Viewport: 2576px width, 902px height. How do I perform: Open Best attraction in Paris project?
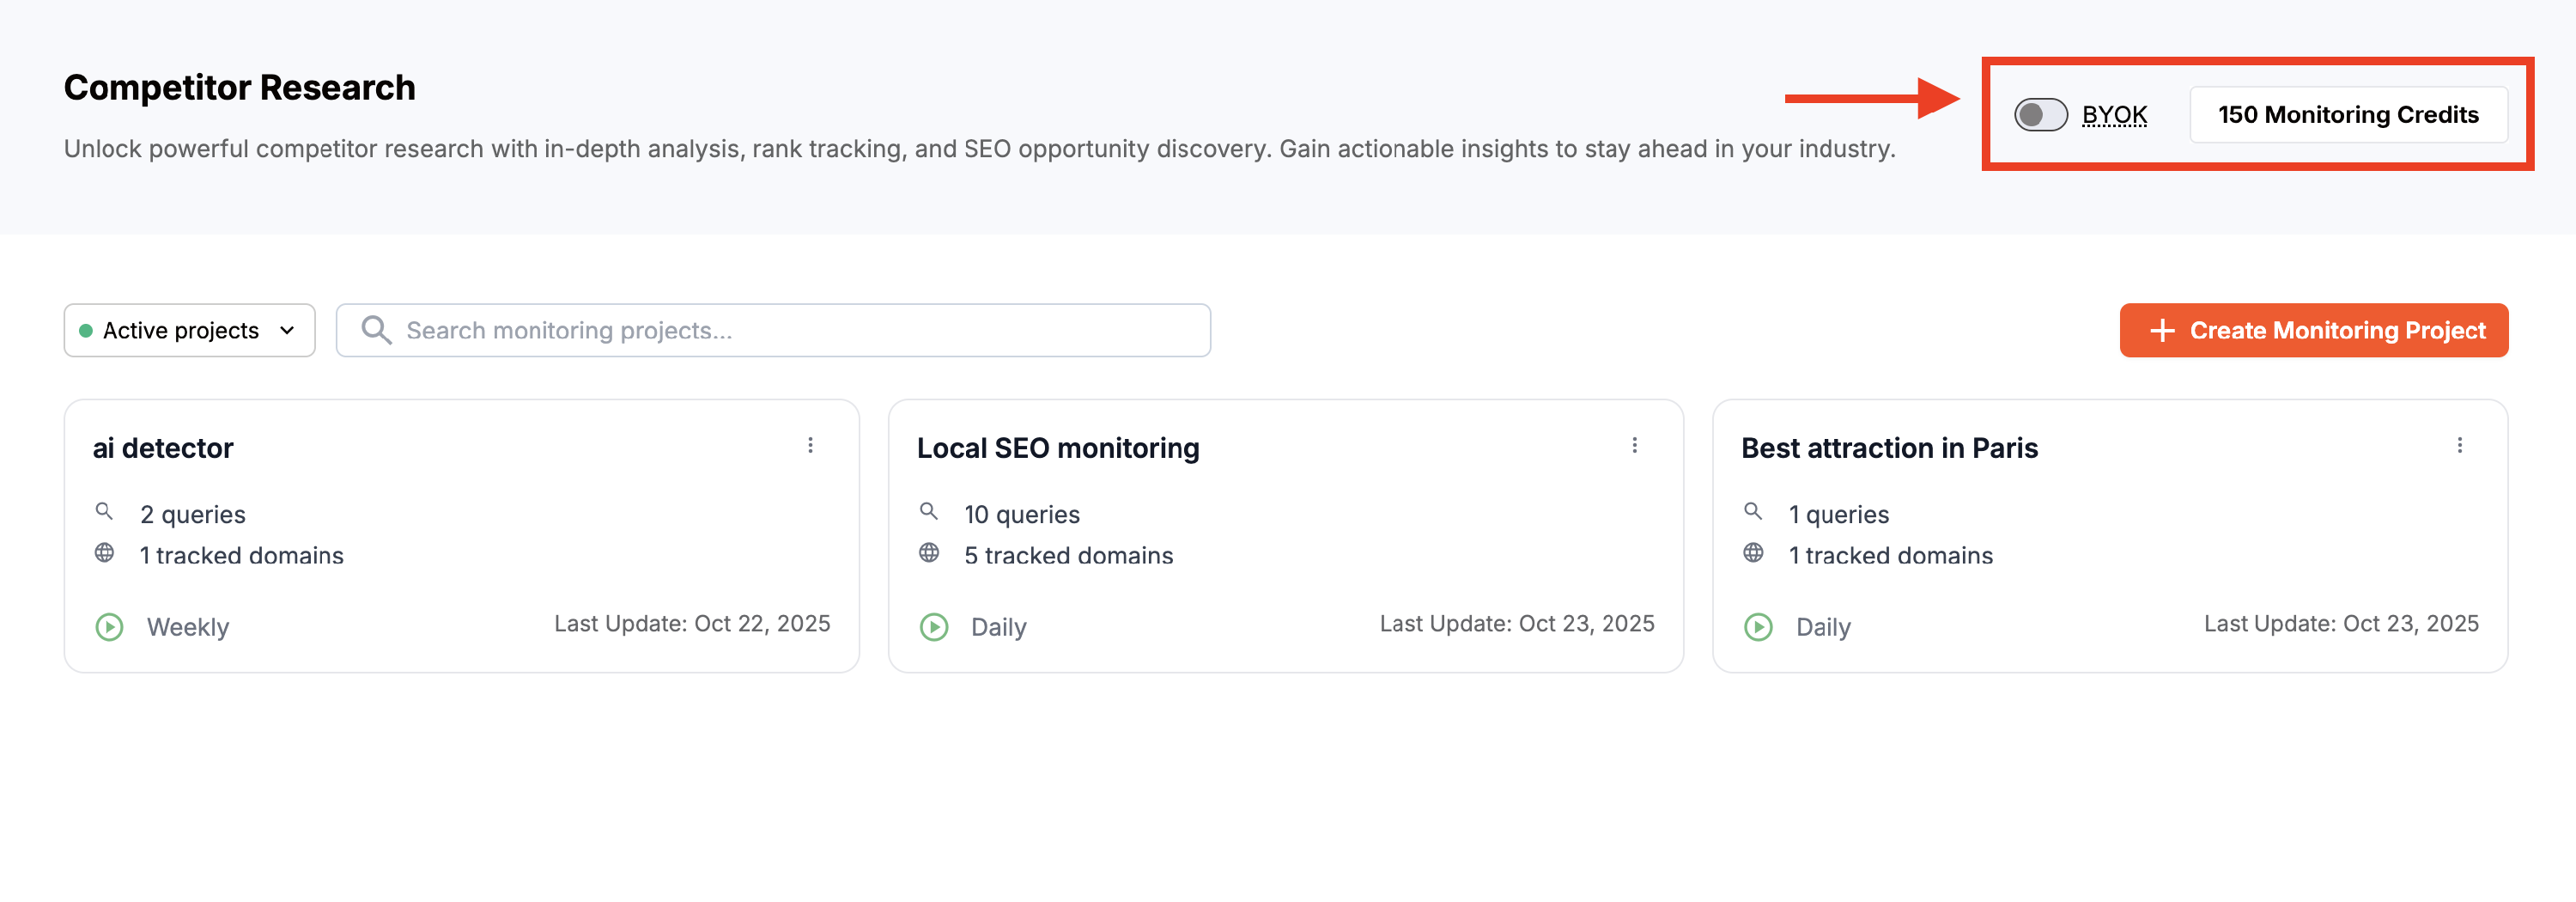pyautogui.click(x=1888, y=448)
